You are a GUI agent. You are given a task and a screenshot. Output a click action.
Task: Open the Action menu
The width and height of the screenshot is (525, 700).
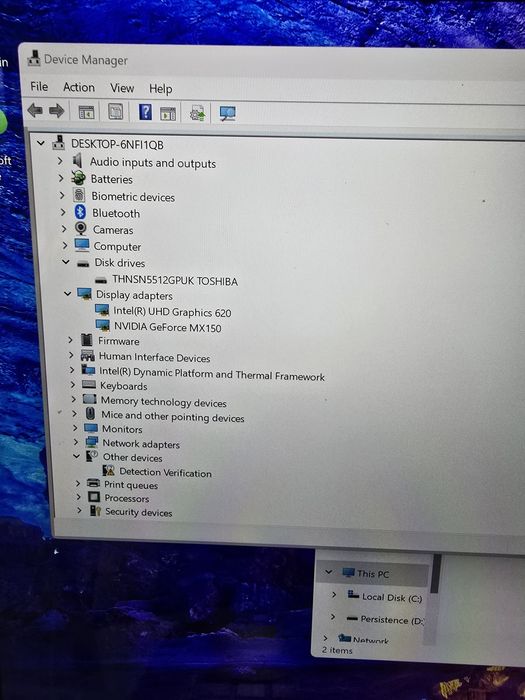(79, 87)
